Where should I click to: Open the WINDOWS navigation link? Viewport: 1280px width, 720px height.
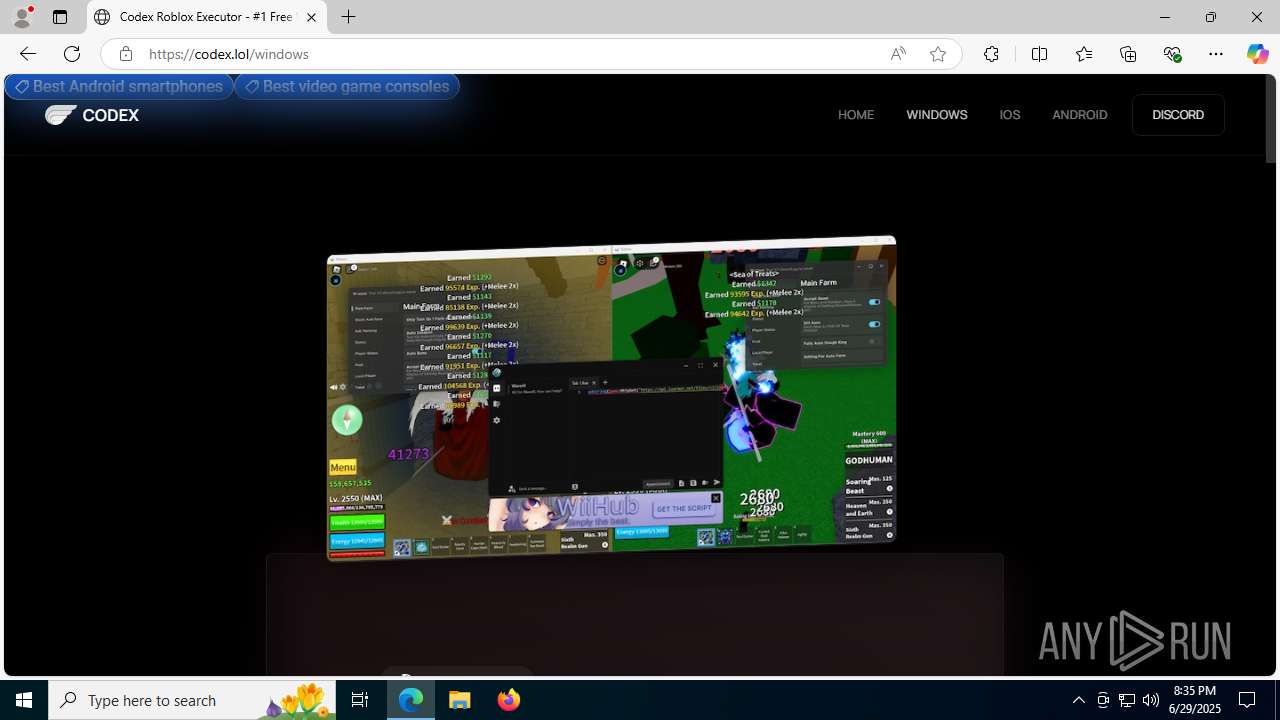tap(937, 115)
